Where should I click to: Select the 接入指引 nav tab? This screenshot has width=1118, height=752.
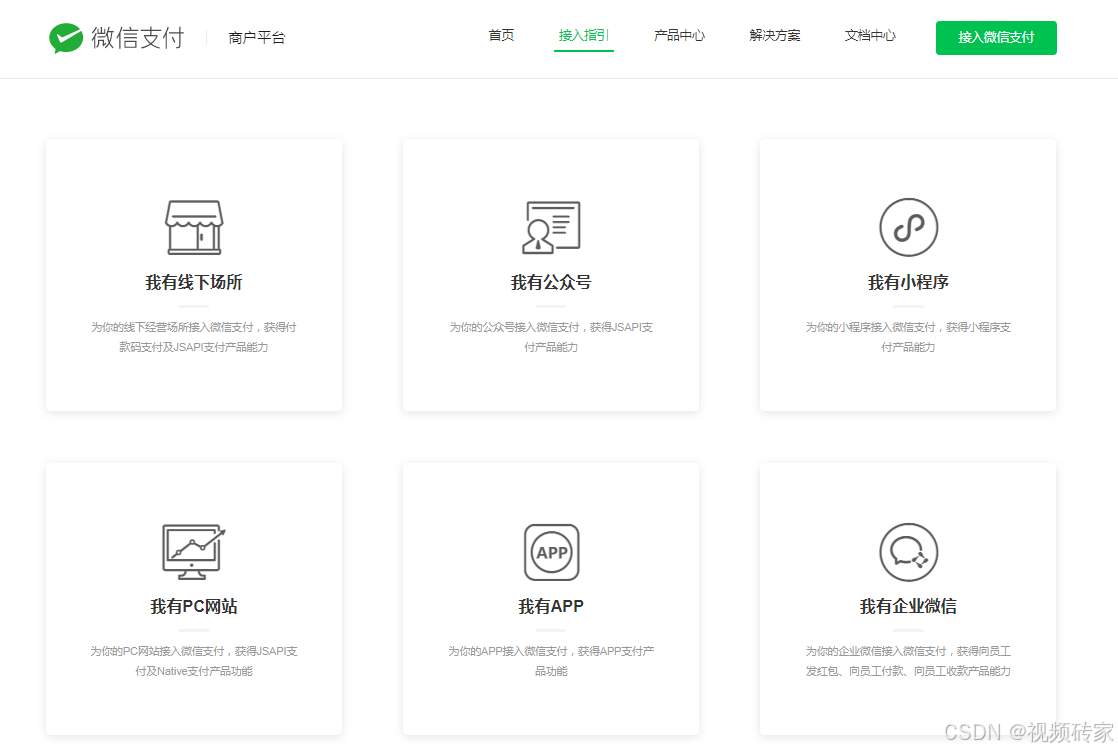pos(583,36)
